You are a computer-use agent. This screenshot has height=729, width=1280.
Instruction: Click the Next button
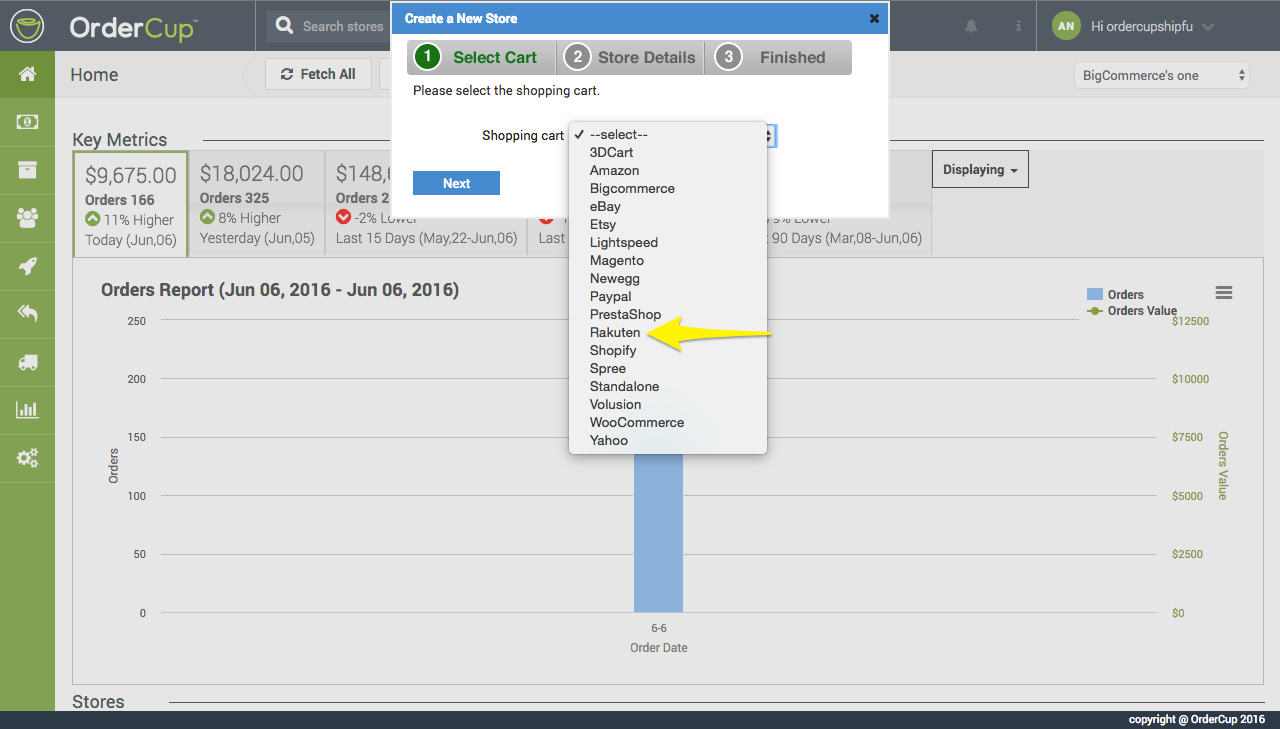(456, 183)
